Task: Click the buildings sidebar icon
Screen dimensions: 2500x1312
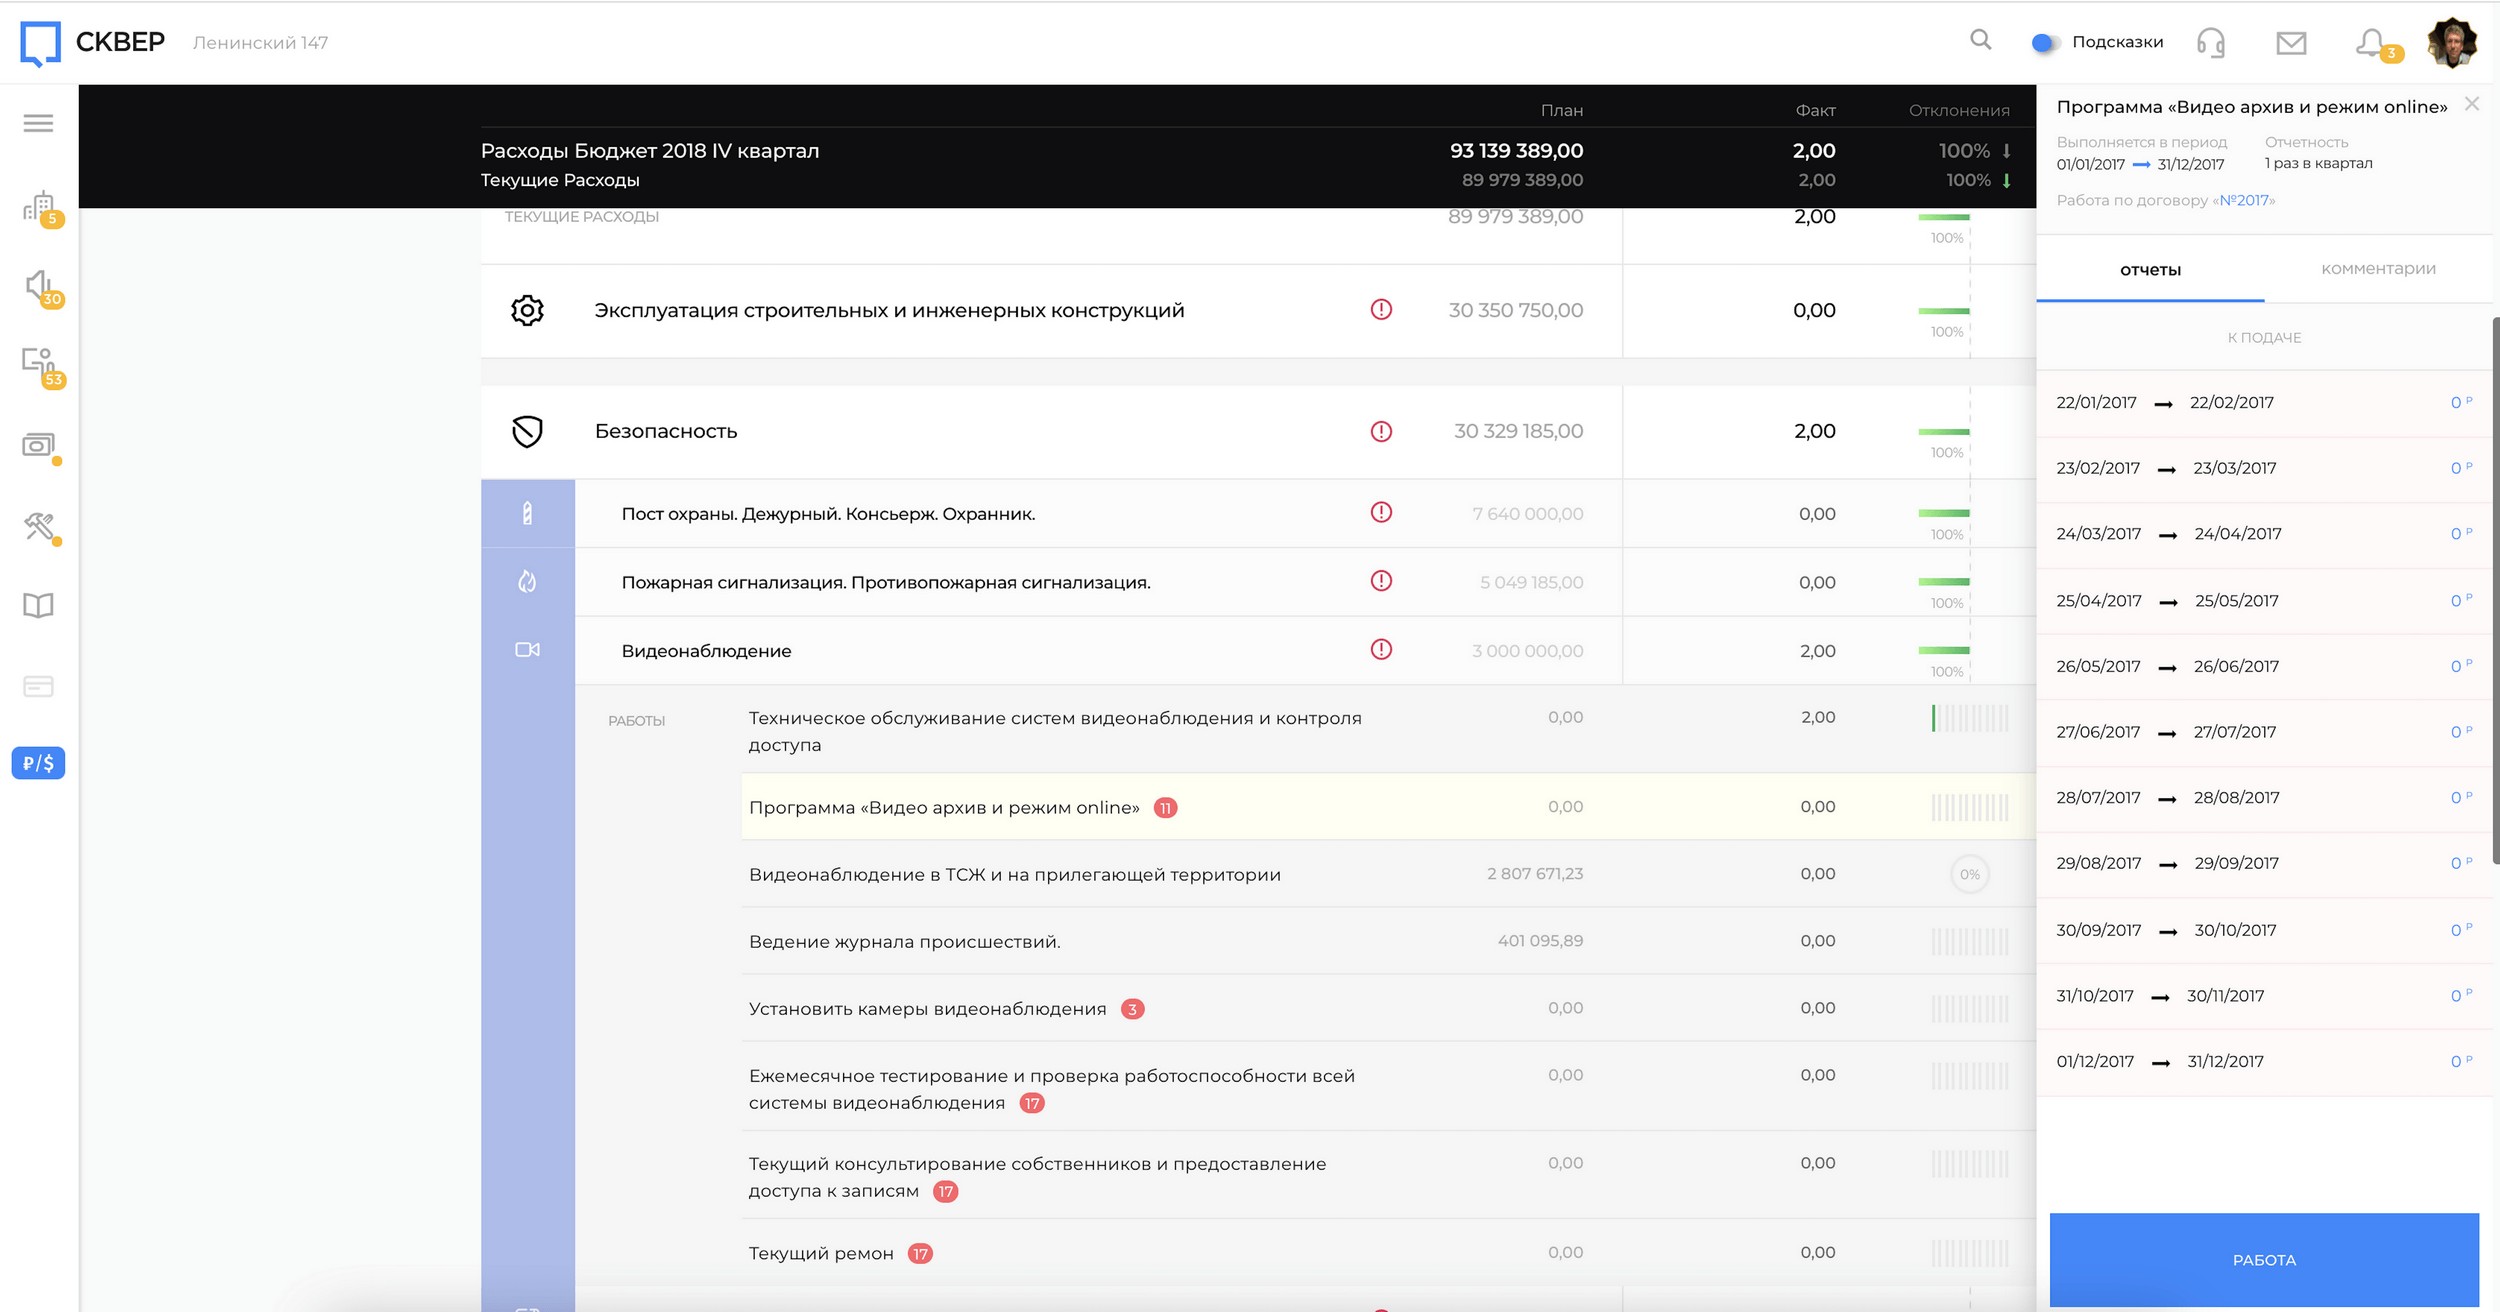Action: 39,207
